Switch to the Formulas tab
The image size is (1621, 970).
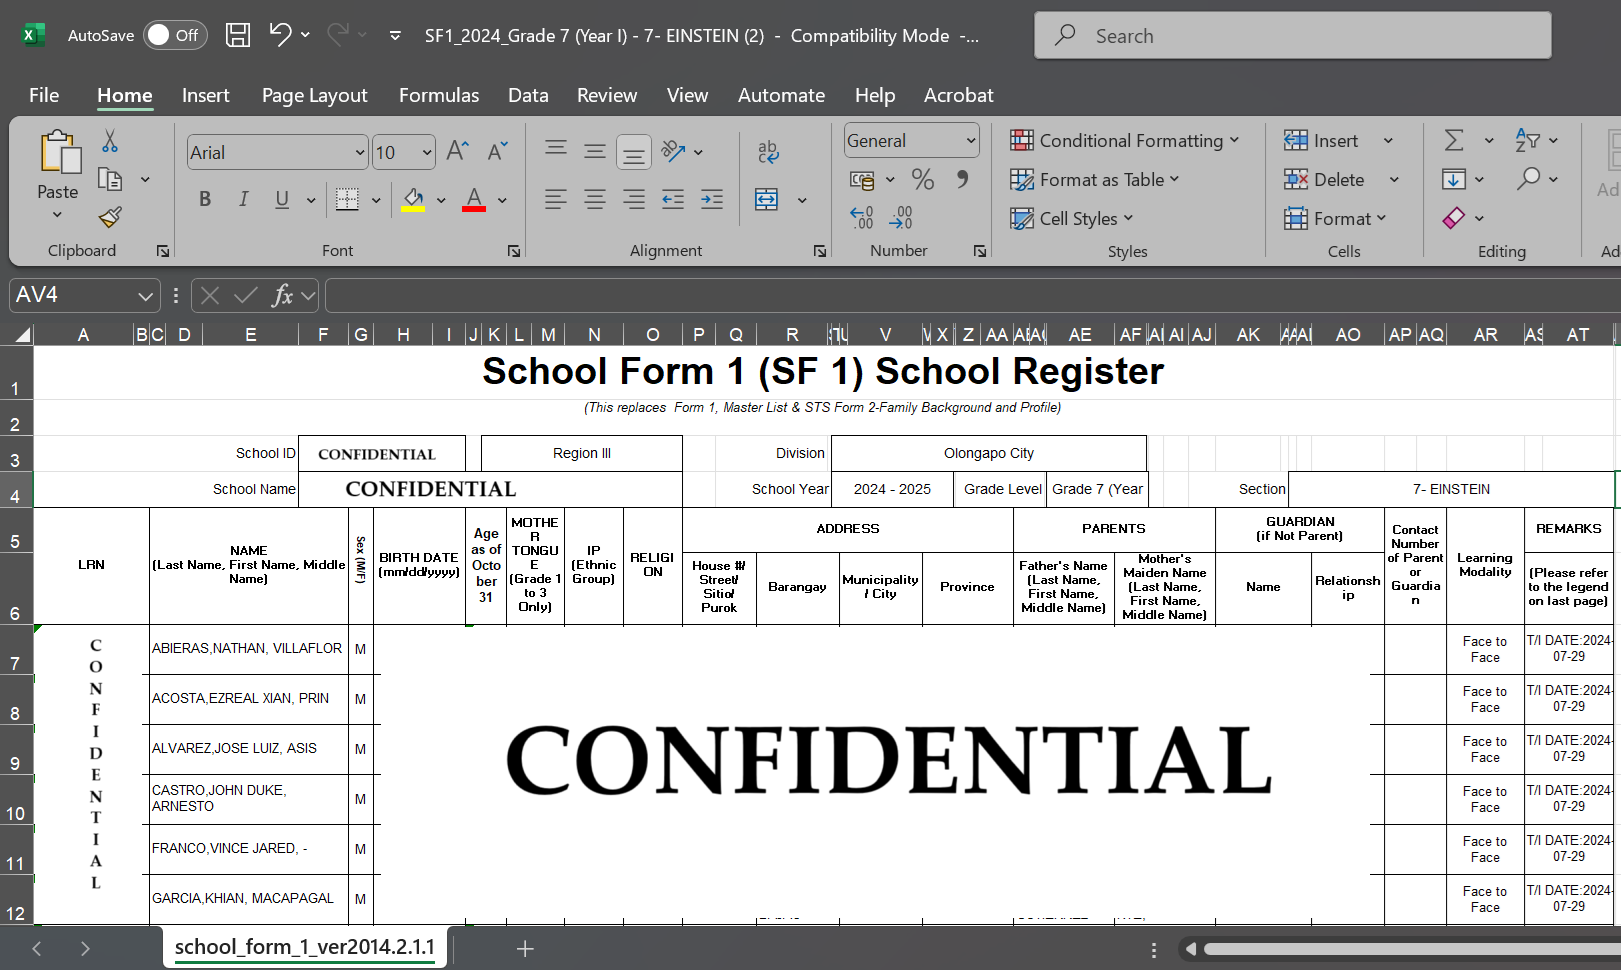(x=438, y=95)
